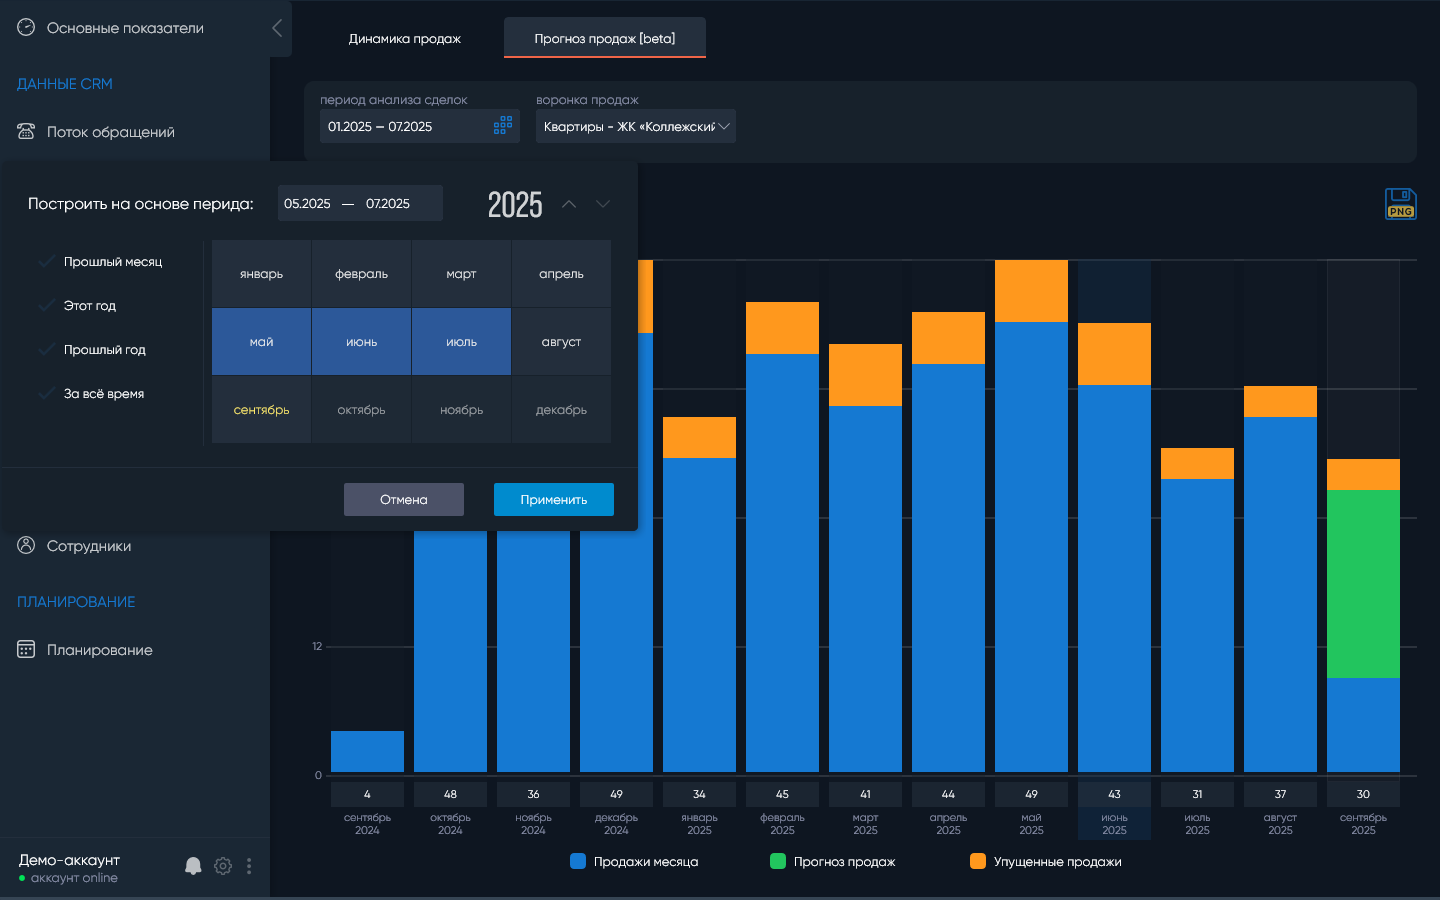
Task: Open account settings gear icon
Action: (x=223, y=866)
